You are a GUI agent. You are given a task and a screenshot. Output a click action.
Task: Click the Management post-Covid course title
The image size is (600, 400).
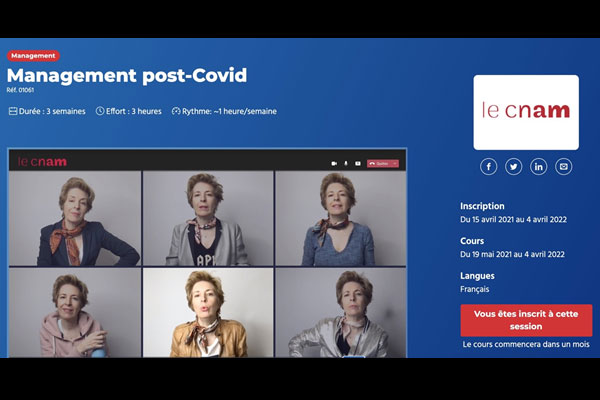pyautogui.click(x=127, y=76)
